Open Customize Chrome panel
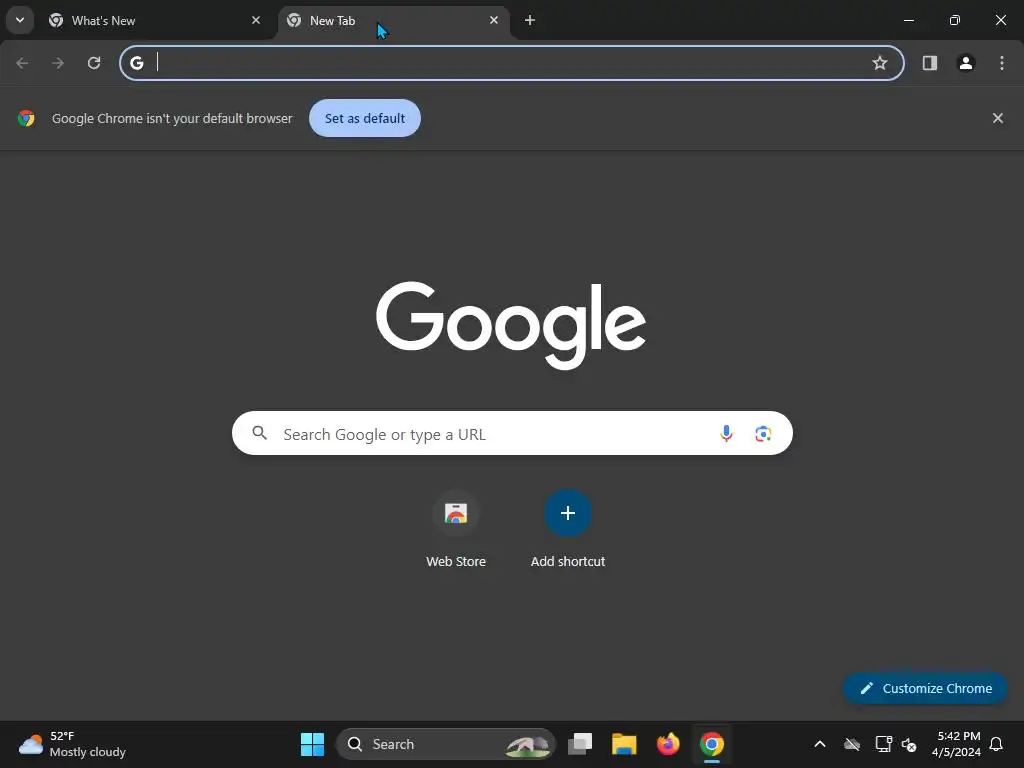 925,688
